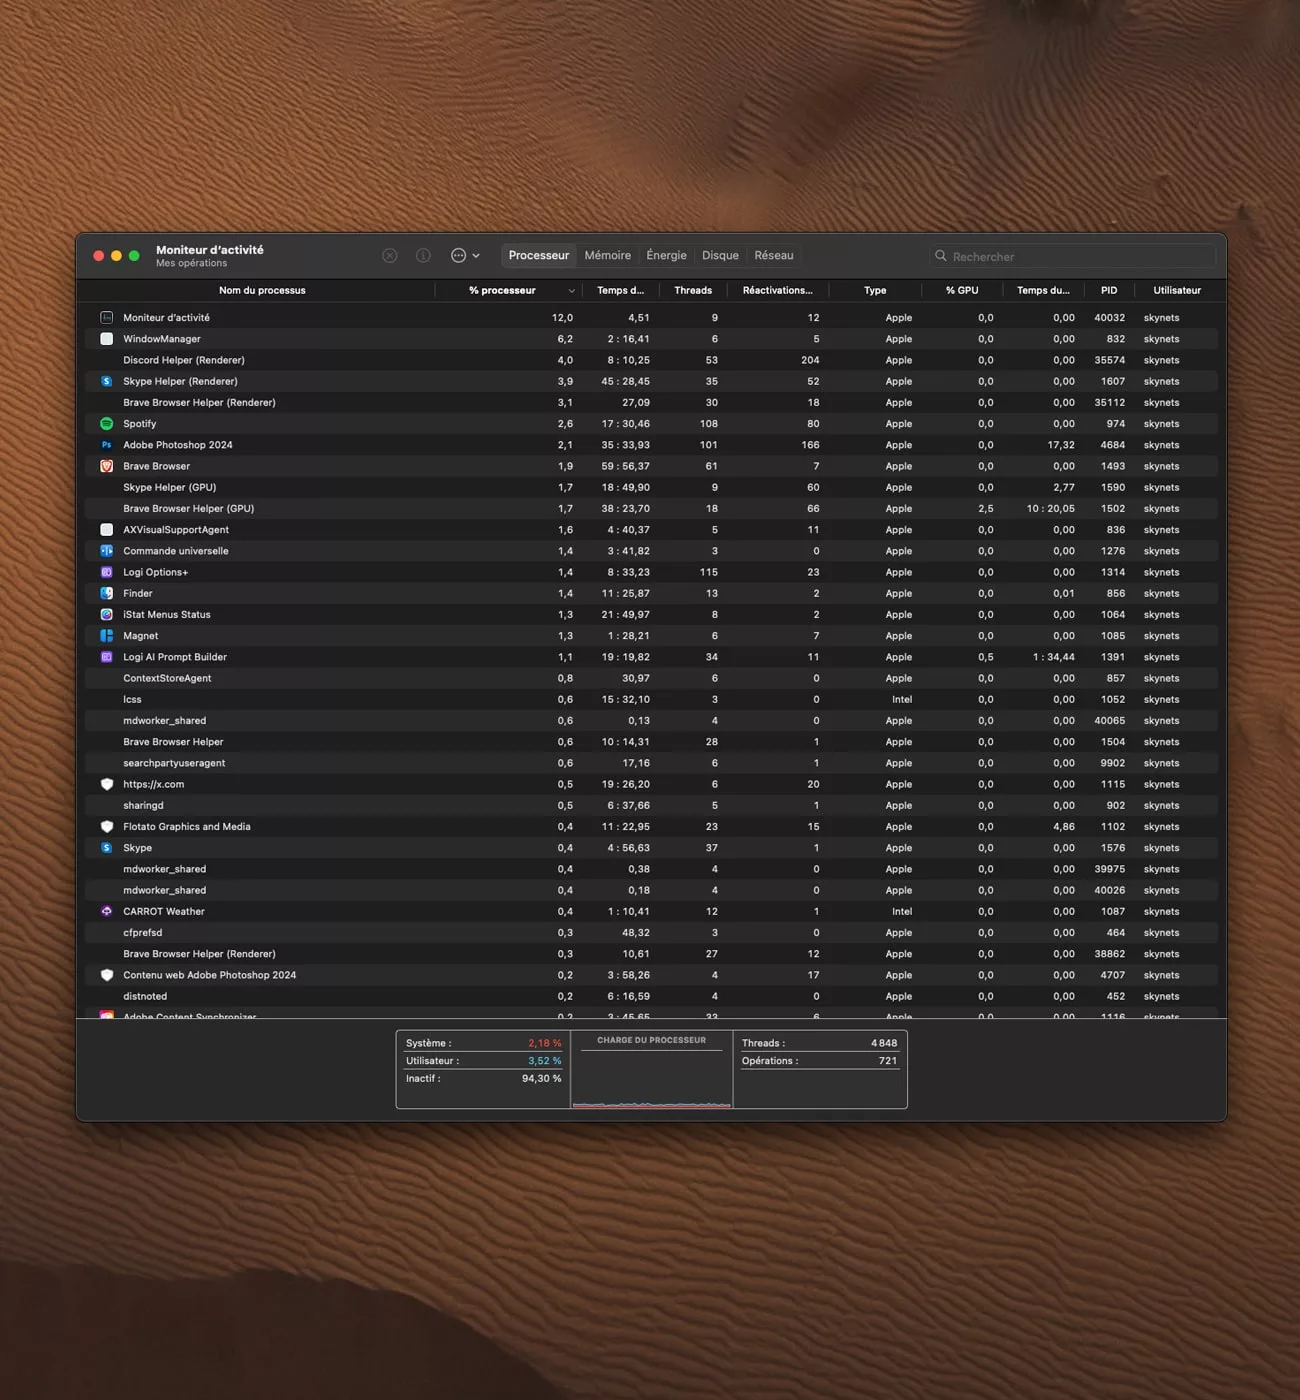Sort by Utilisateur column header
Screen dimensions: 1300x1400
click(1177, 291)
